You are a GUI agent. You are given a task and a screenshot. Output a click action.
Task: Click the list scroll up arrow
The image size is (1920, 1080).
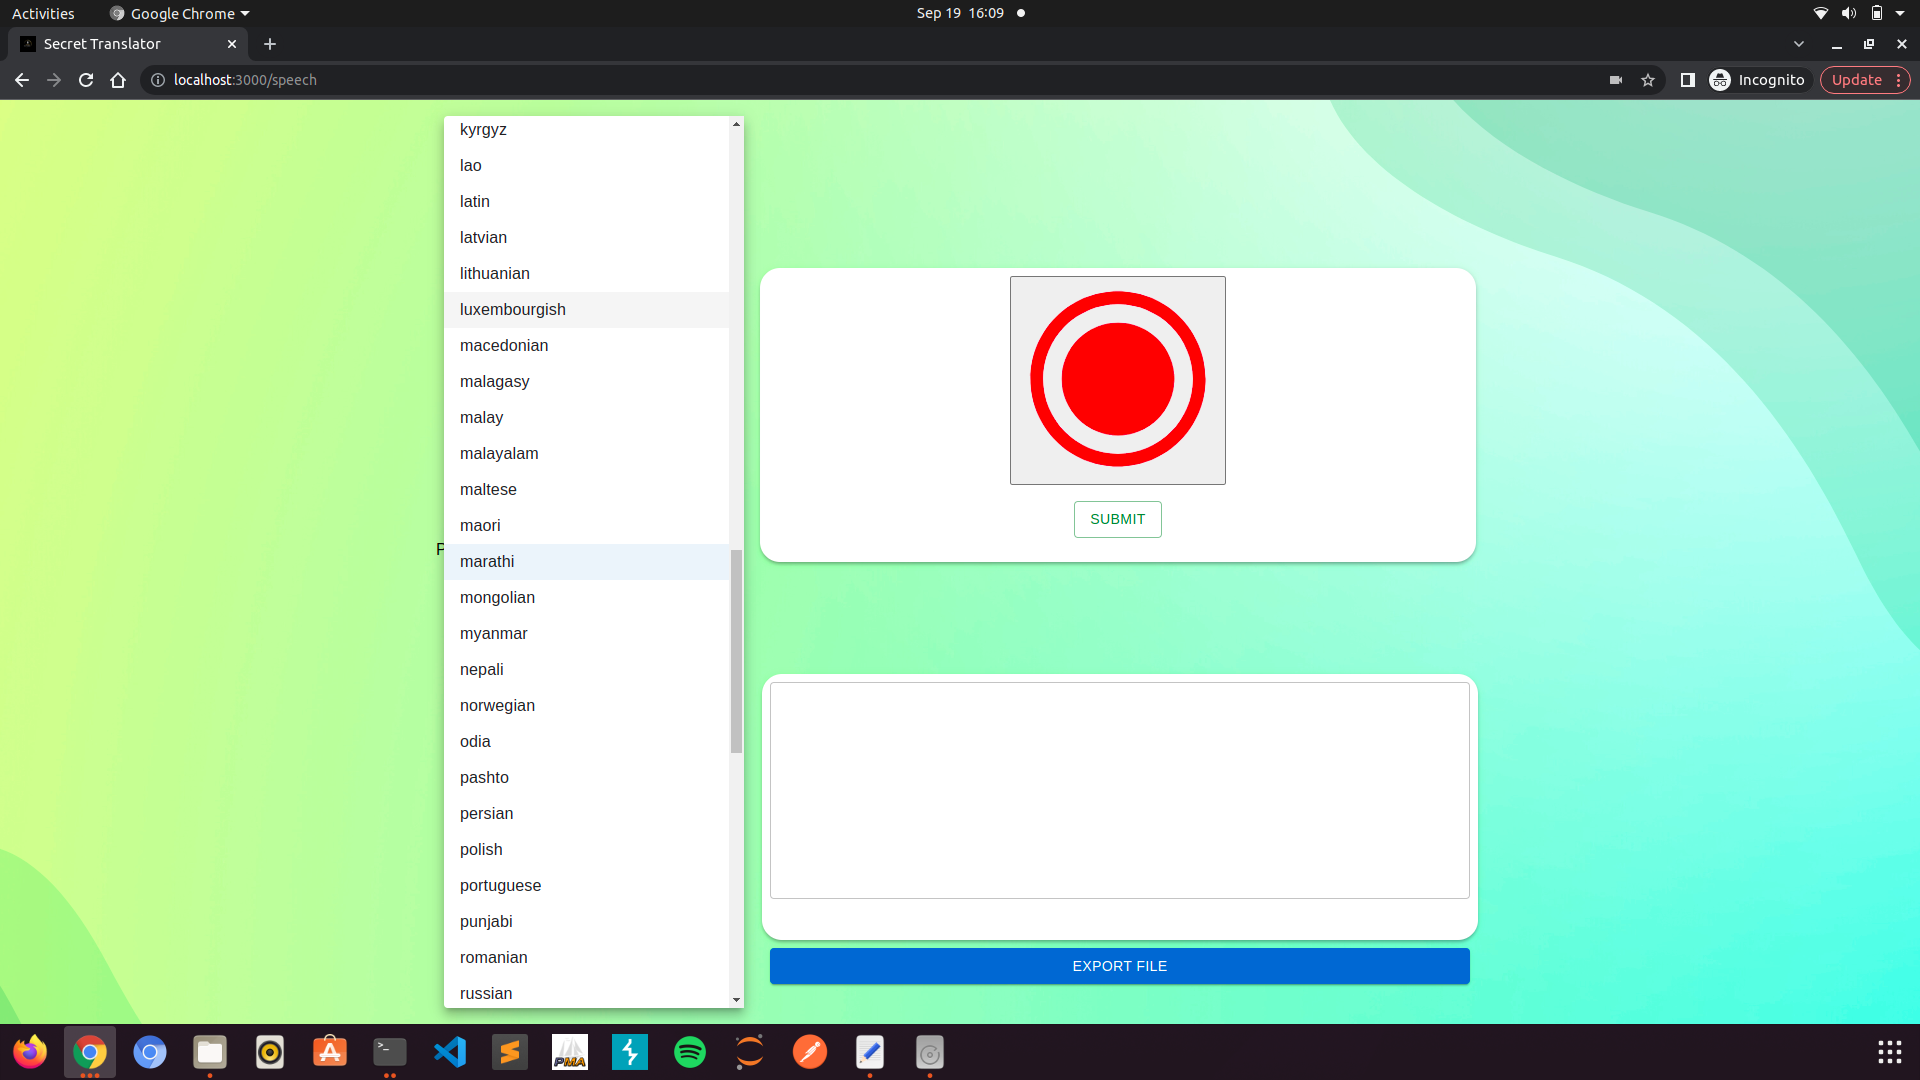click(x=736, y=124)
